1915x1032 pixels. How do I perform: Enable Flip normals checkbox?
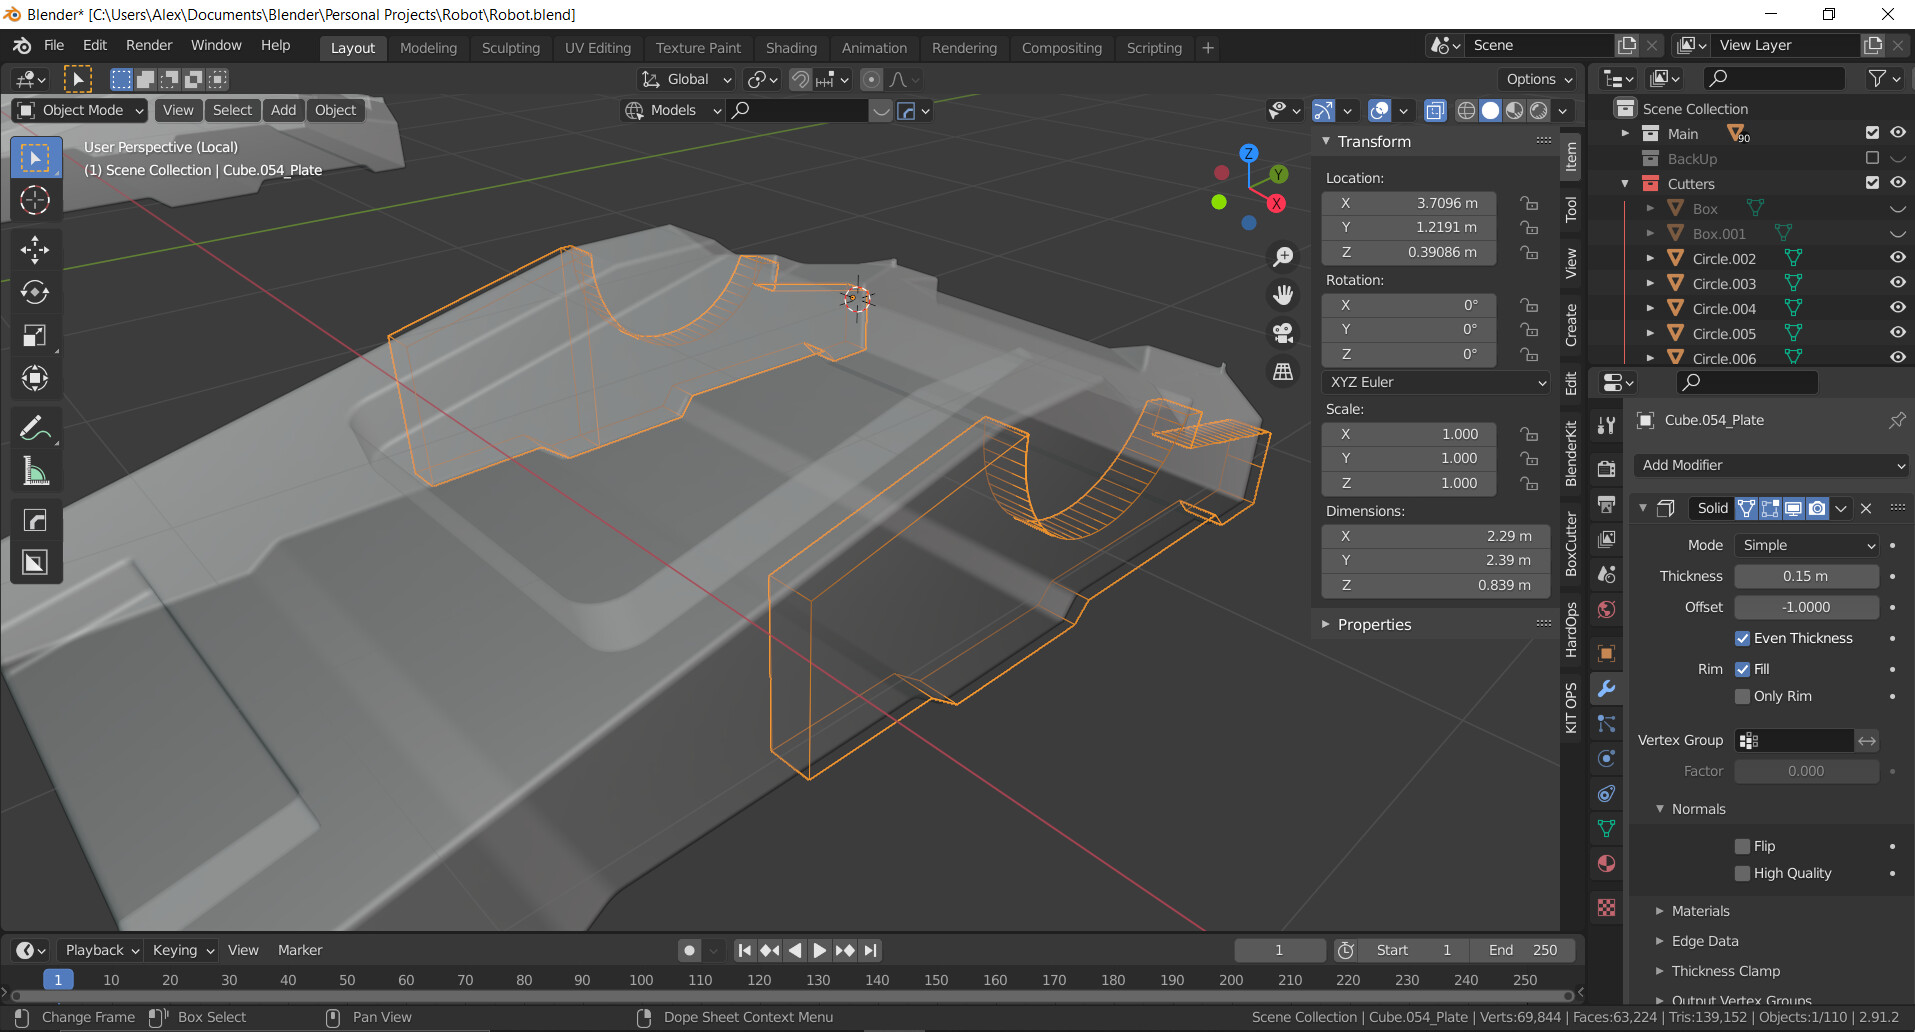click(x=1742, y=846)
